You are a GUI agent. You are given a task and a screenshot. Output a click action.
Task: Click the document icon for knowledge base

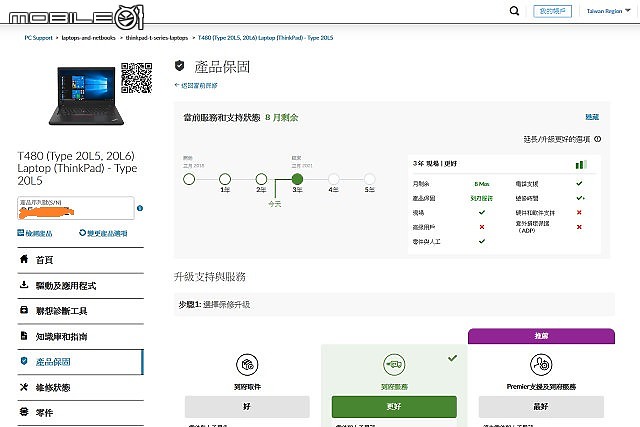pos(24,336)
